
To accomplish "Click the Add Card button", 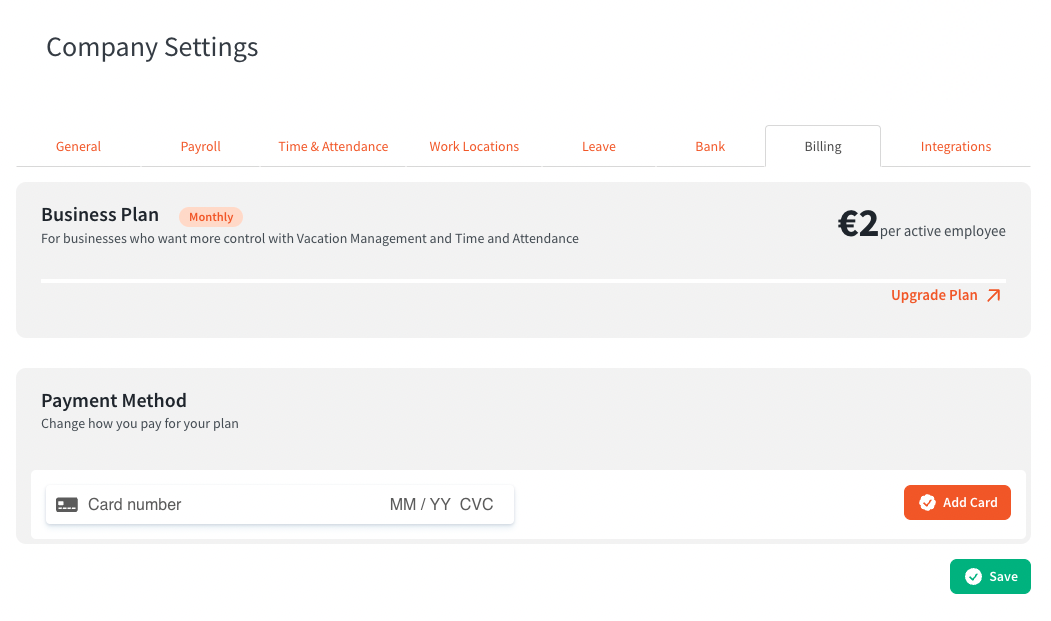I will (957, 502).
